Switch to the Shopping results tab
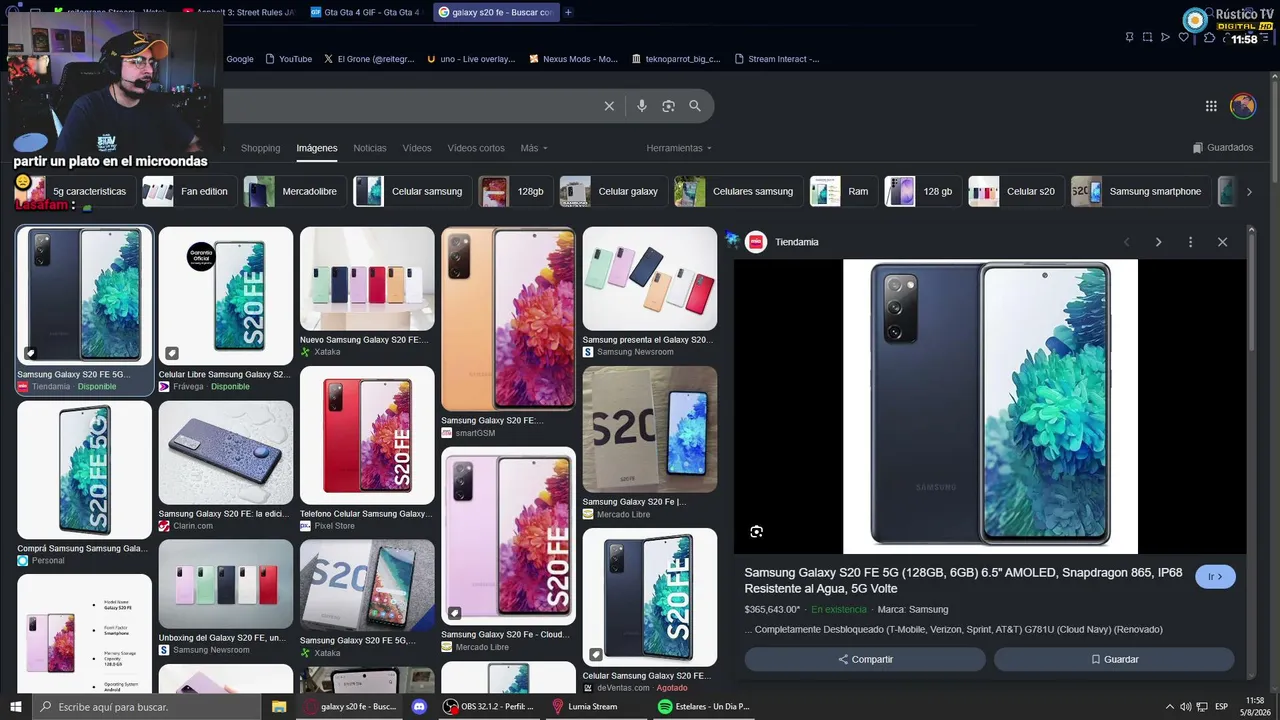The height and width of the screenshot is (720, 1280). [260, 148]
